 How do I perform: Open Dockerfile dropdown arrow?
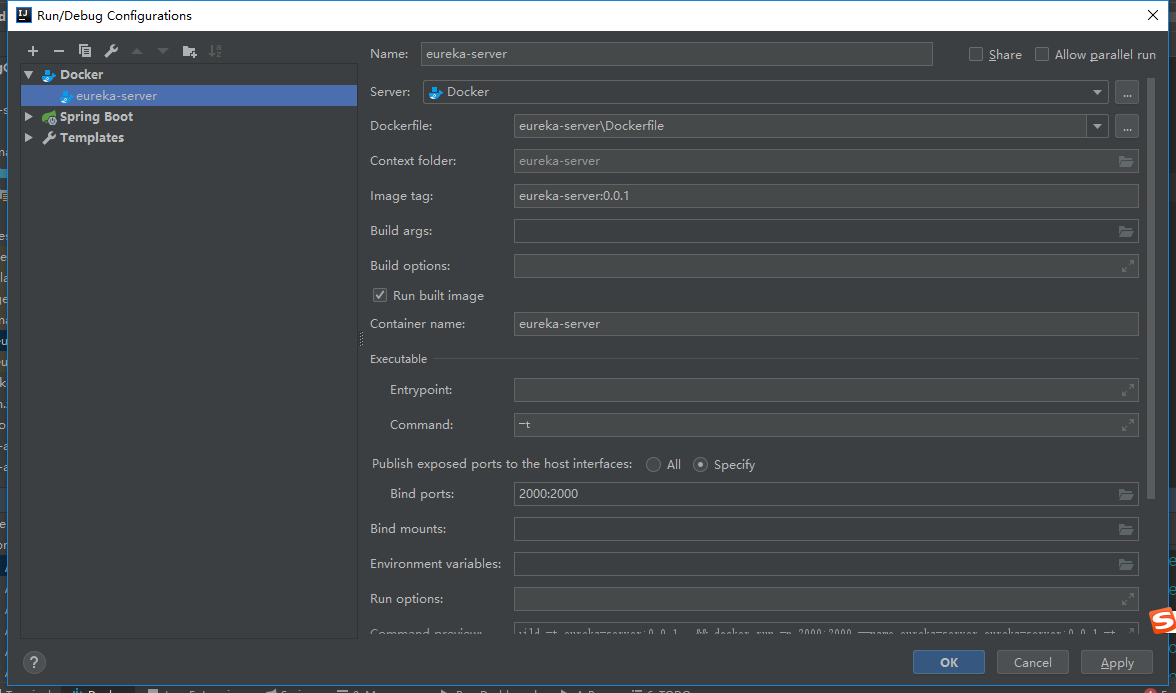click(x=1097, y=126)
